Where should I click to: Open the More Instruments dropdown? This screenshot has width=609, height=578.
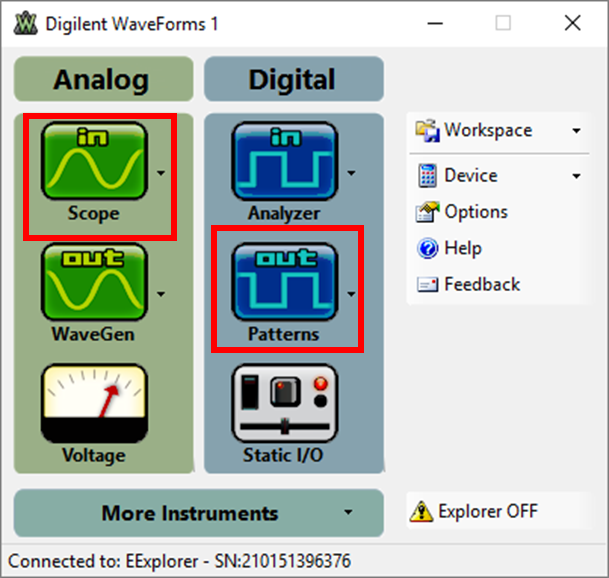[x=199, y=513]
